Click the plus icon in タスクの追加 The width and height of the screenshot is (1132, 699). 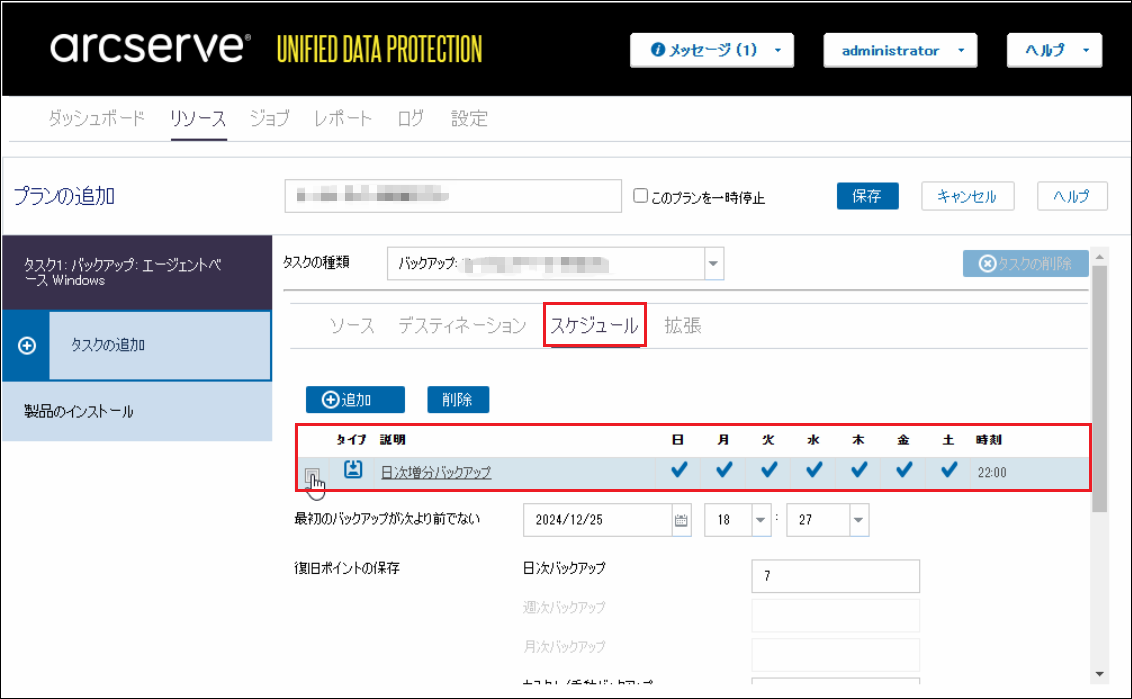tap(27, 345)
